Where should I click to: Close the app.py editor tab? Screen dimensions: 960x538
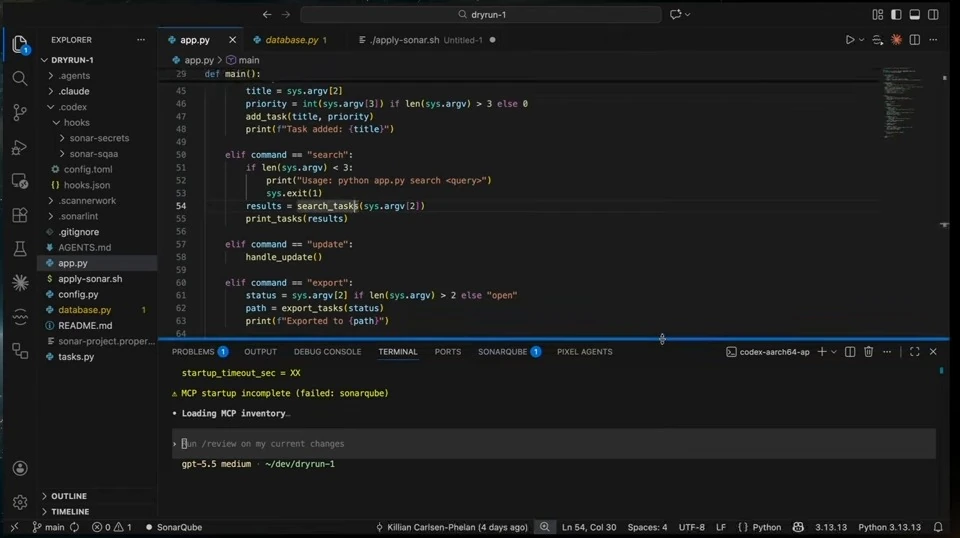[x=232, y=40]
